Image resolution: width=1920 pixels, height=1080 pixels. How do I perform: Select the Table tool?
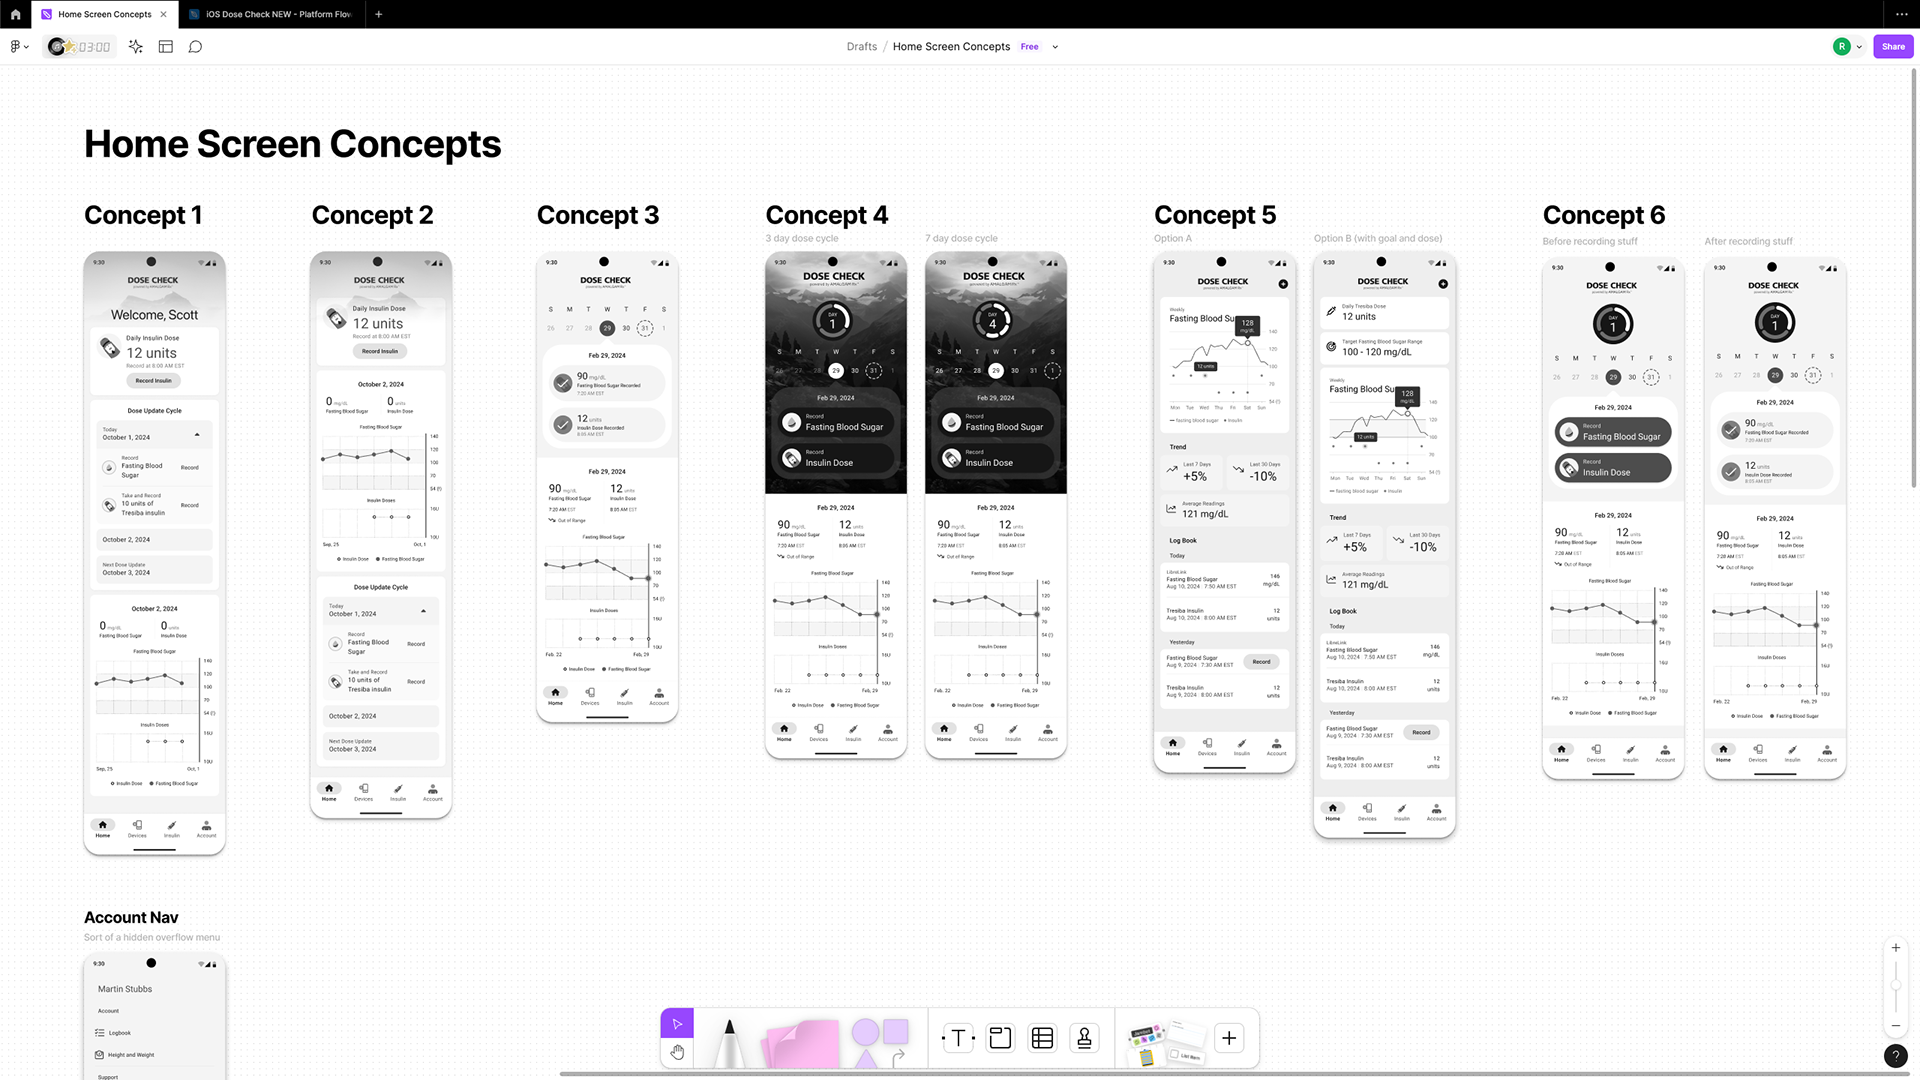(1042, 1038)
